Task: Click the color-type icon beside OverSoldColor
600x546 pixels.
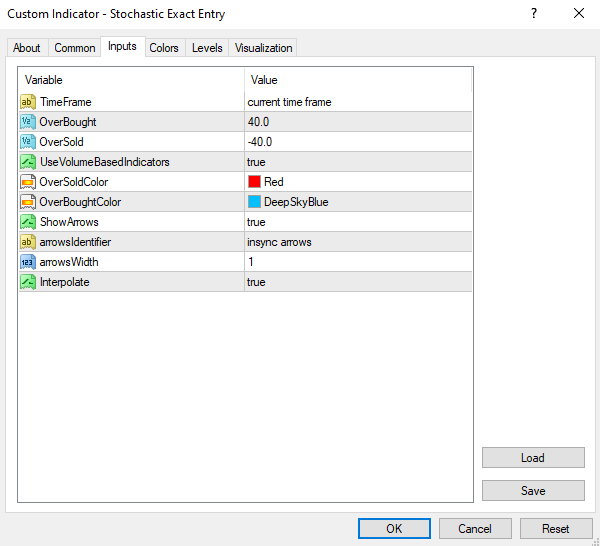Action: click(x=28, y=182)
